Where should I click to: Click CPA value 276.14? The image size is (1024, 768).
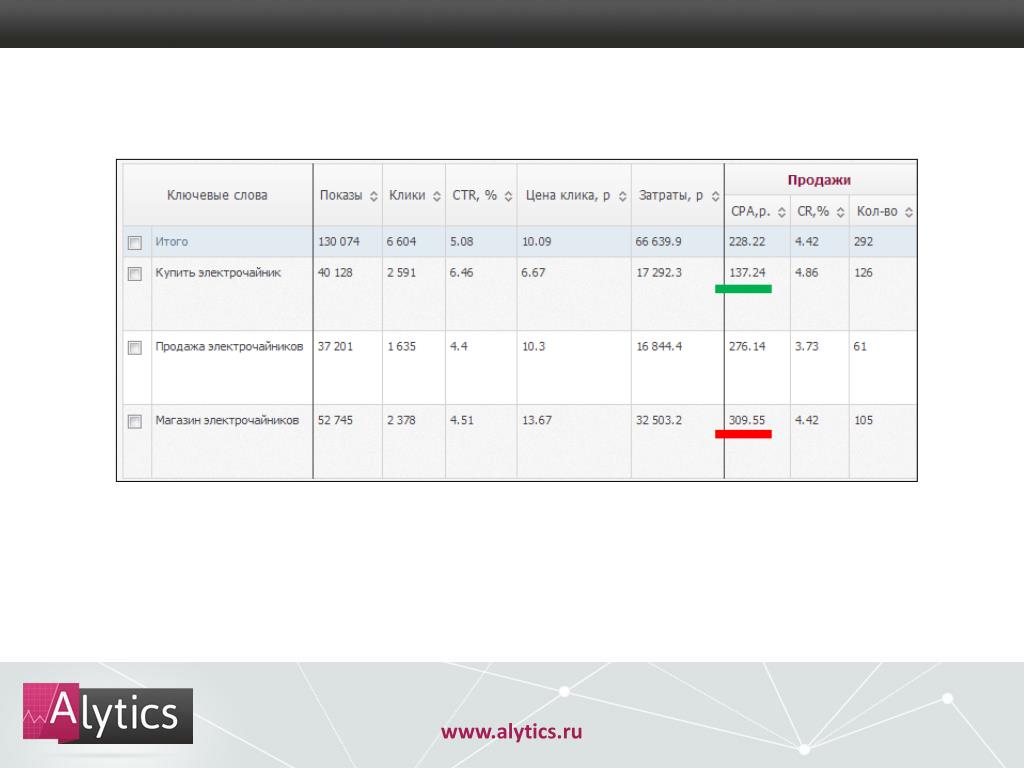tap(747, 346)
